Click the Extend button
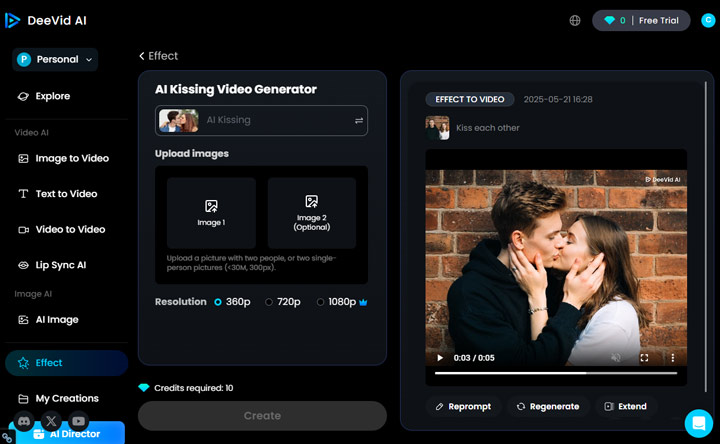This screenshot has height=444, width=720. click(626, 406)
